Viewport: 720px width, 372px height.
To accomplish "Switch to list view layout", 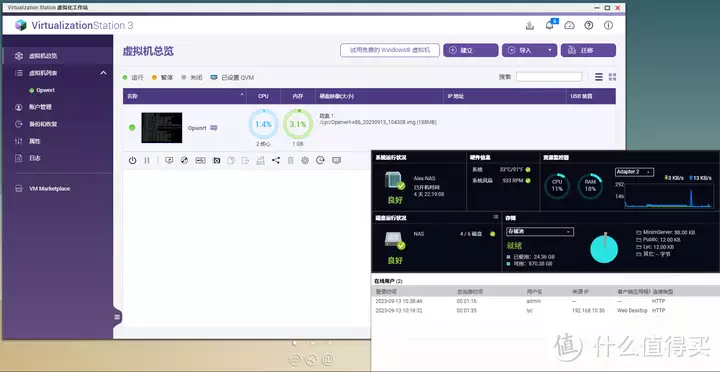I will pos(599,77).
